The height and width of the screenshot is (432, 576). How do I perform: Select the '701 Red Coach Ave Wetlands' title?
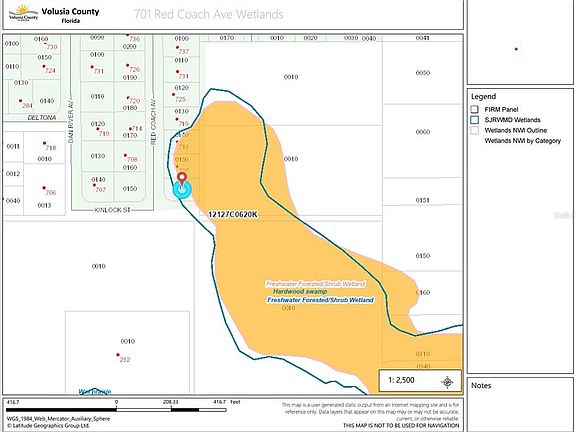[x=209, y=14]
